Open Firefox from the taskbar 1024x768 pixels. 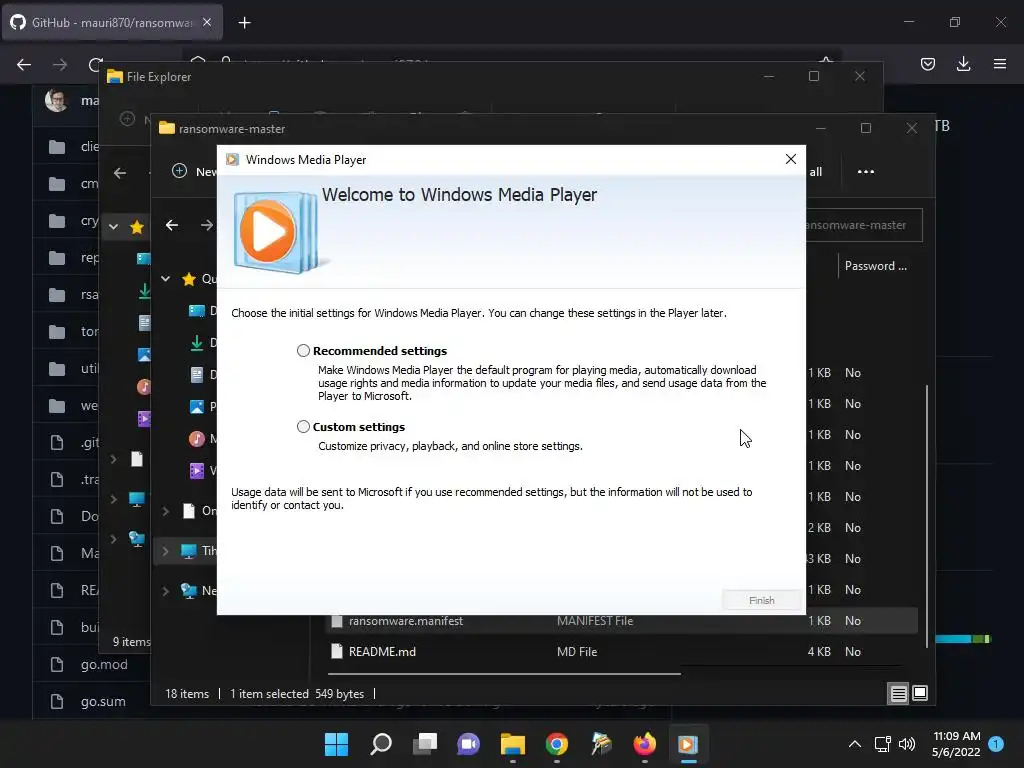click(645, 744)
